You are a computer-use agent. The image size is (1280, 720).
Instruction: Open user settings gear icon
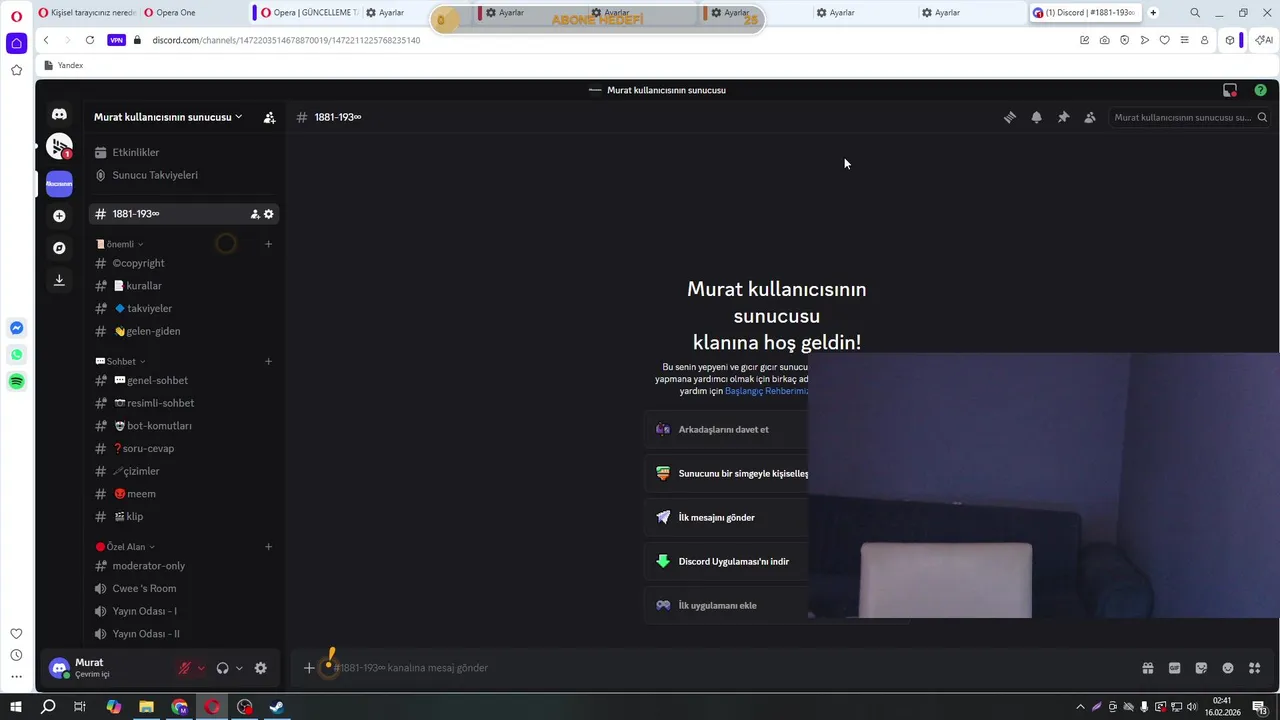point(261,668)
